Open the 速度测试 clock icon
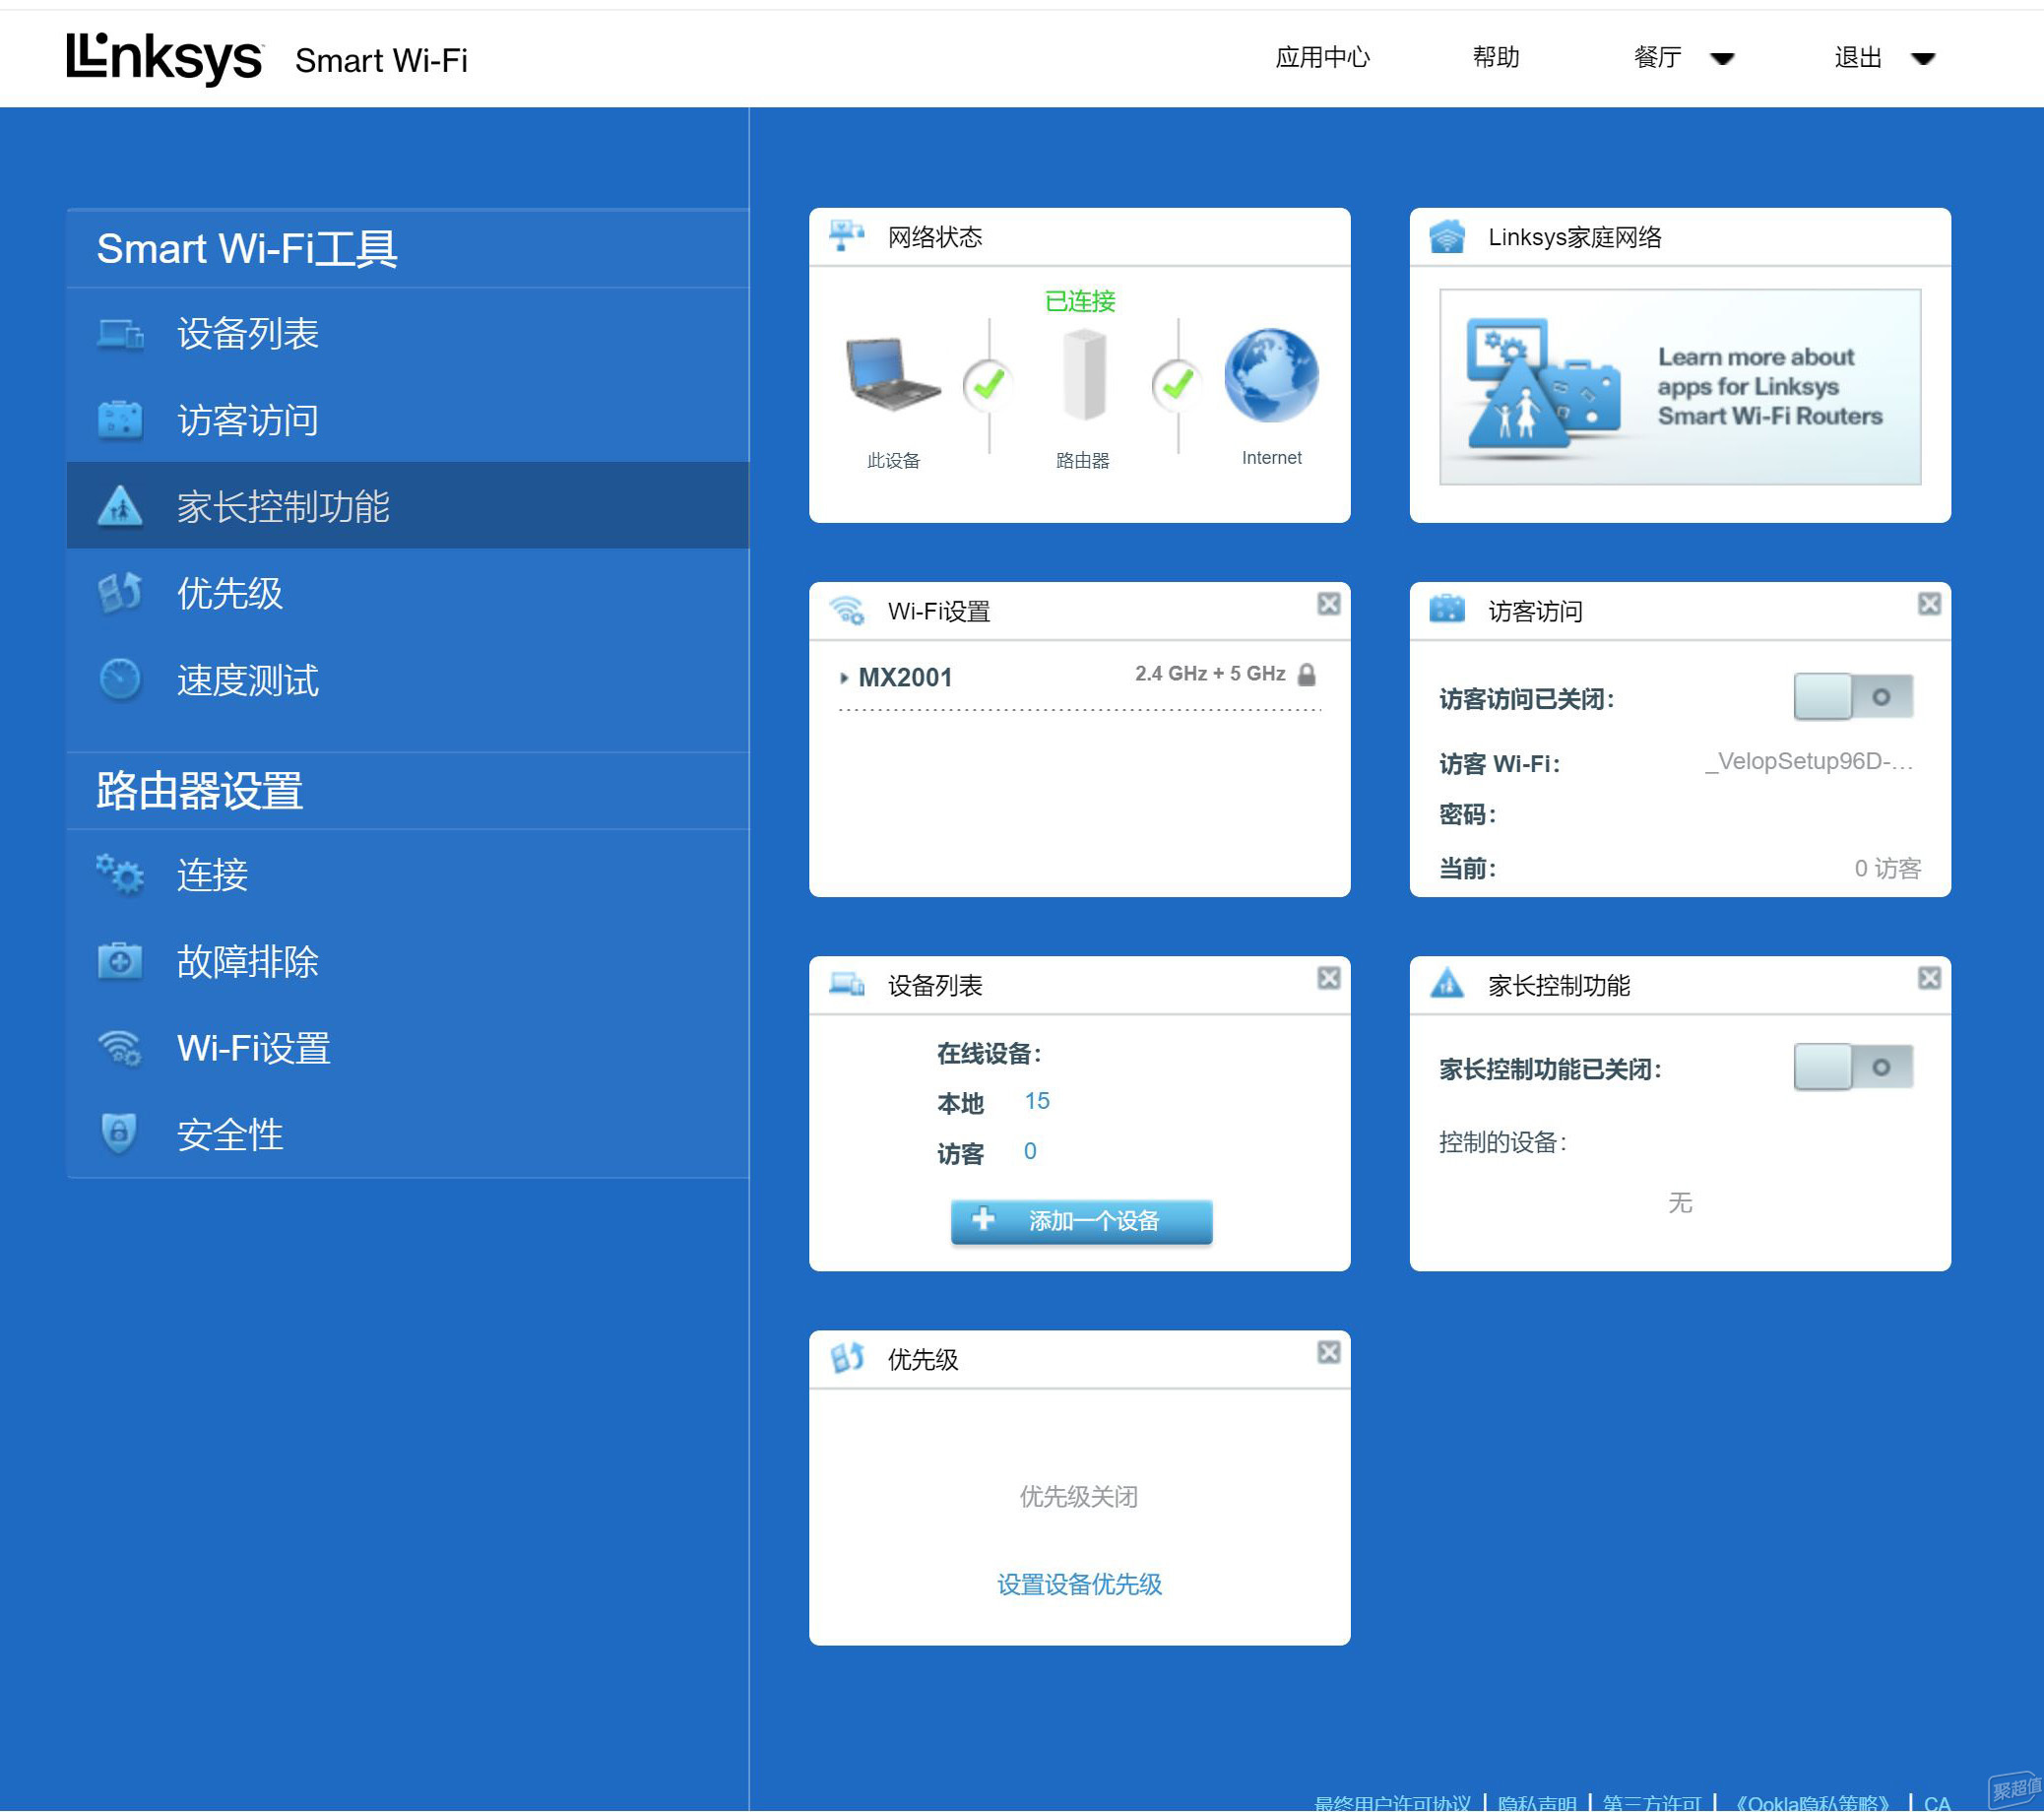Viewport: 2044px width, 1812px height. [x=120, y=680]
